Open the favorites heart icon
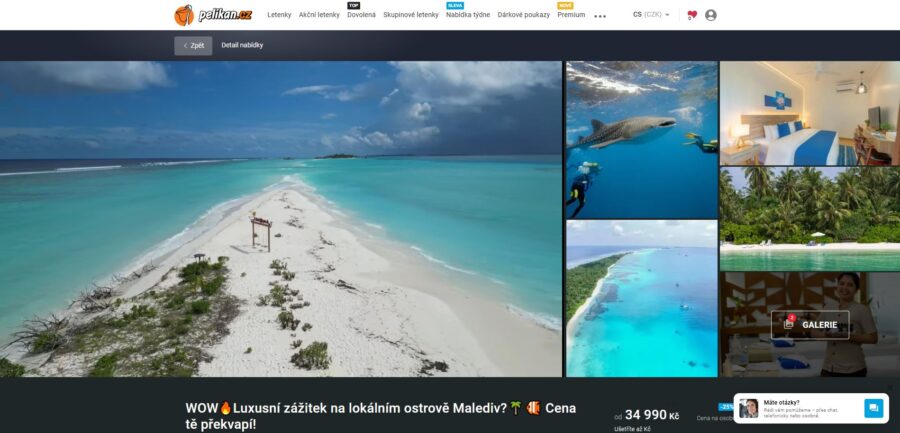900x433 pixels. point(692,15)
